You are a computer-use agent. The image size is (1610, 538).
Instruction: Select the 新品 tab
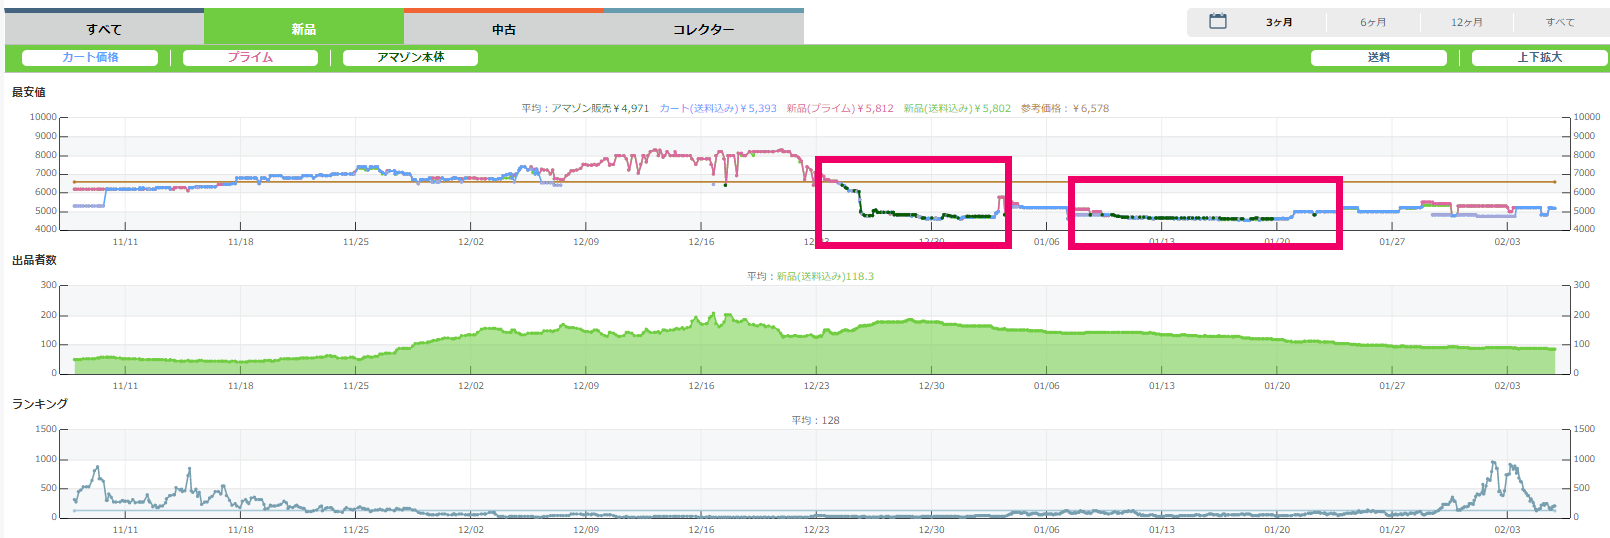point(304,29)
